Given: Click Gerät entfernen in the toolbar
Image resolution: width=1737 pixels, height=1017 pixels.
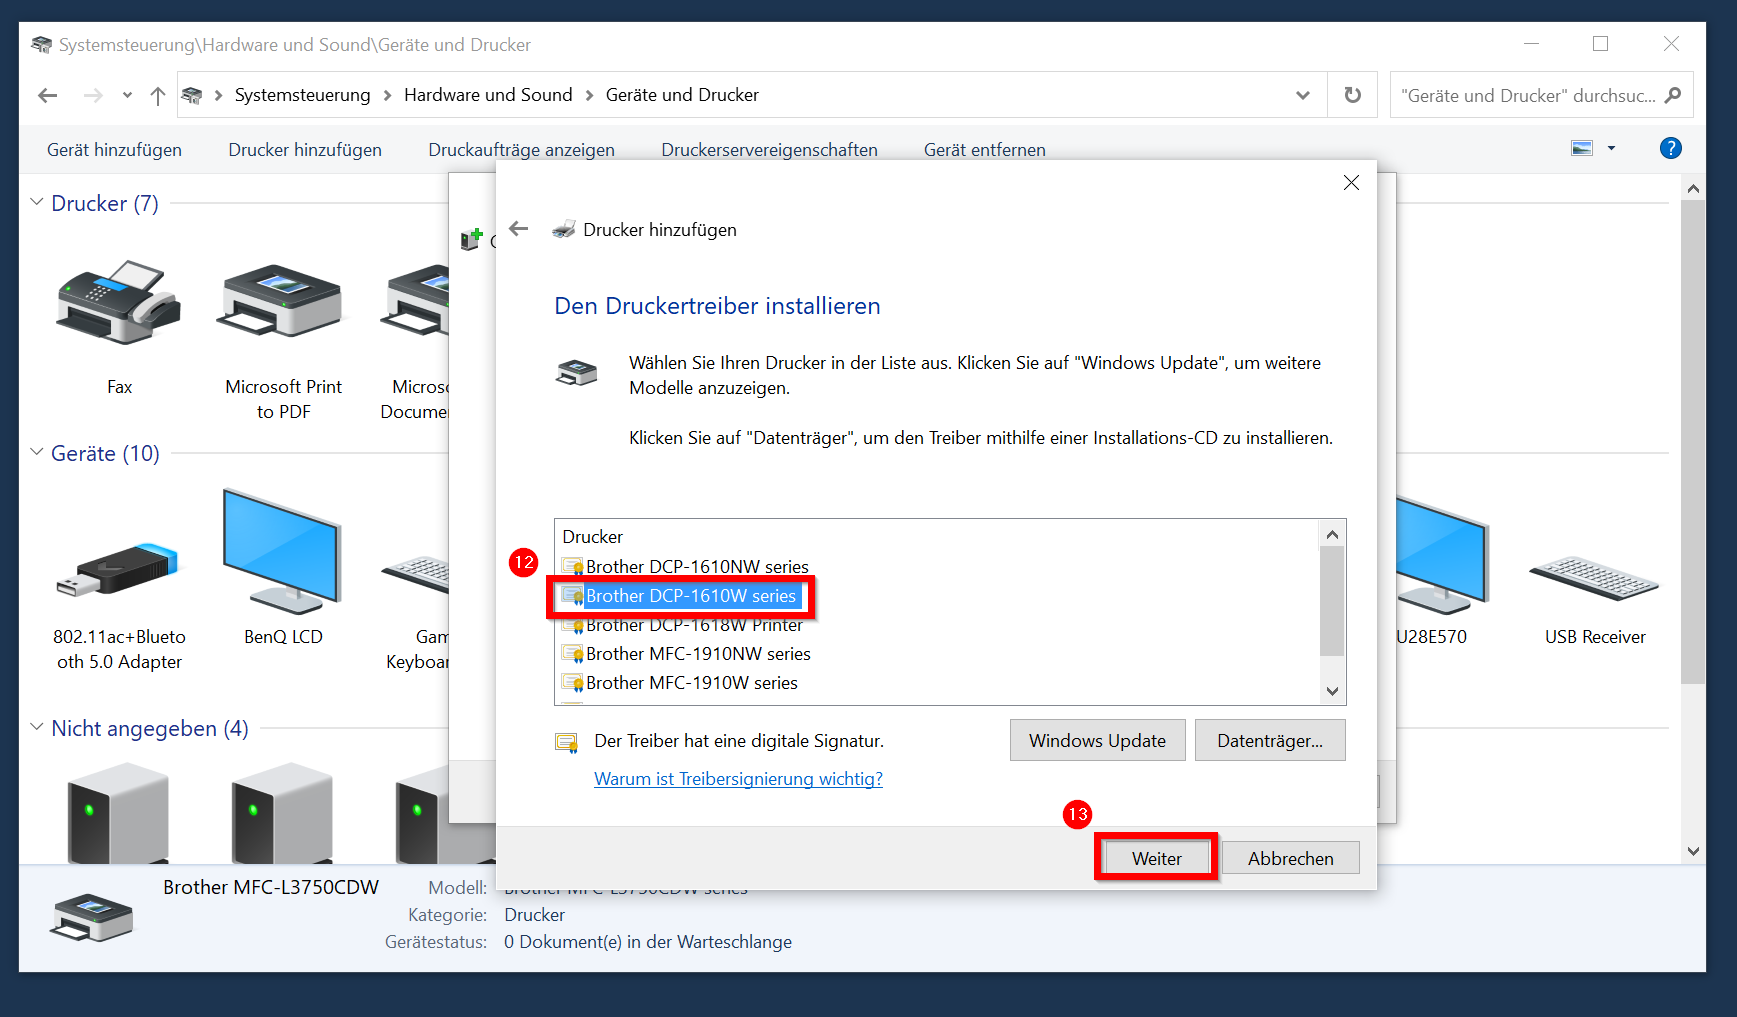Looking at the screenshot, I should [984, 149].
